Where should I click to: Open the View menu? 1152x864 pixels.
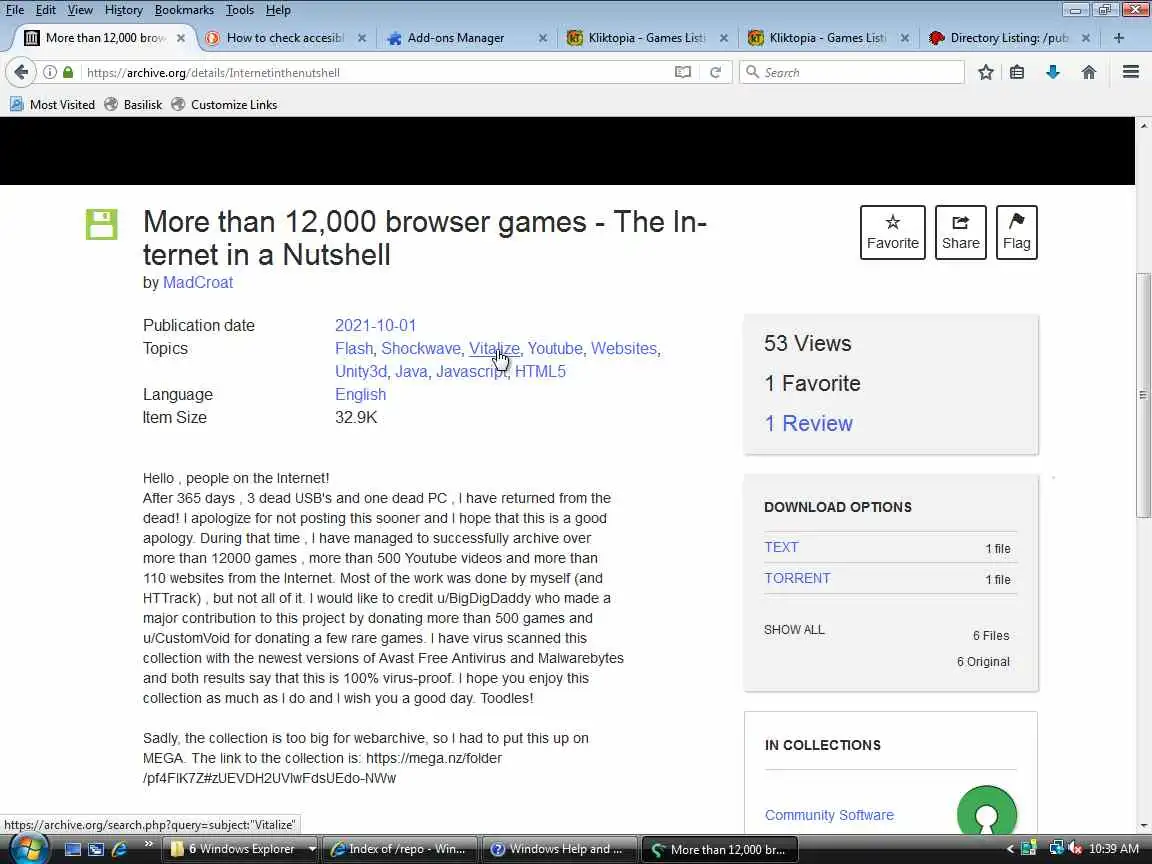click(x=80, y=10)
